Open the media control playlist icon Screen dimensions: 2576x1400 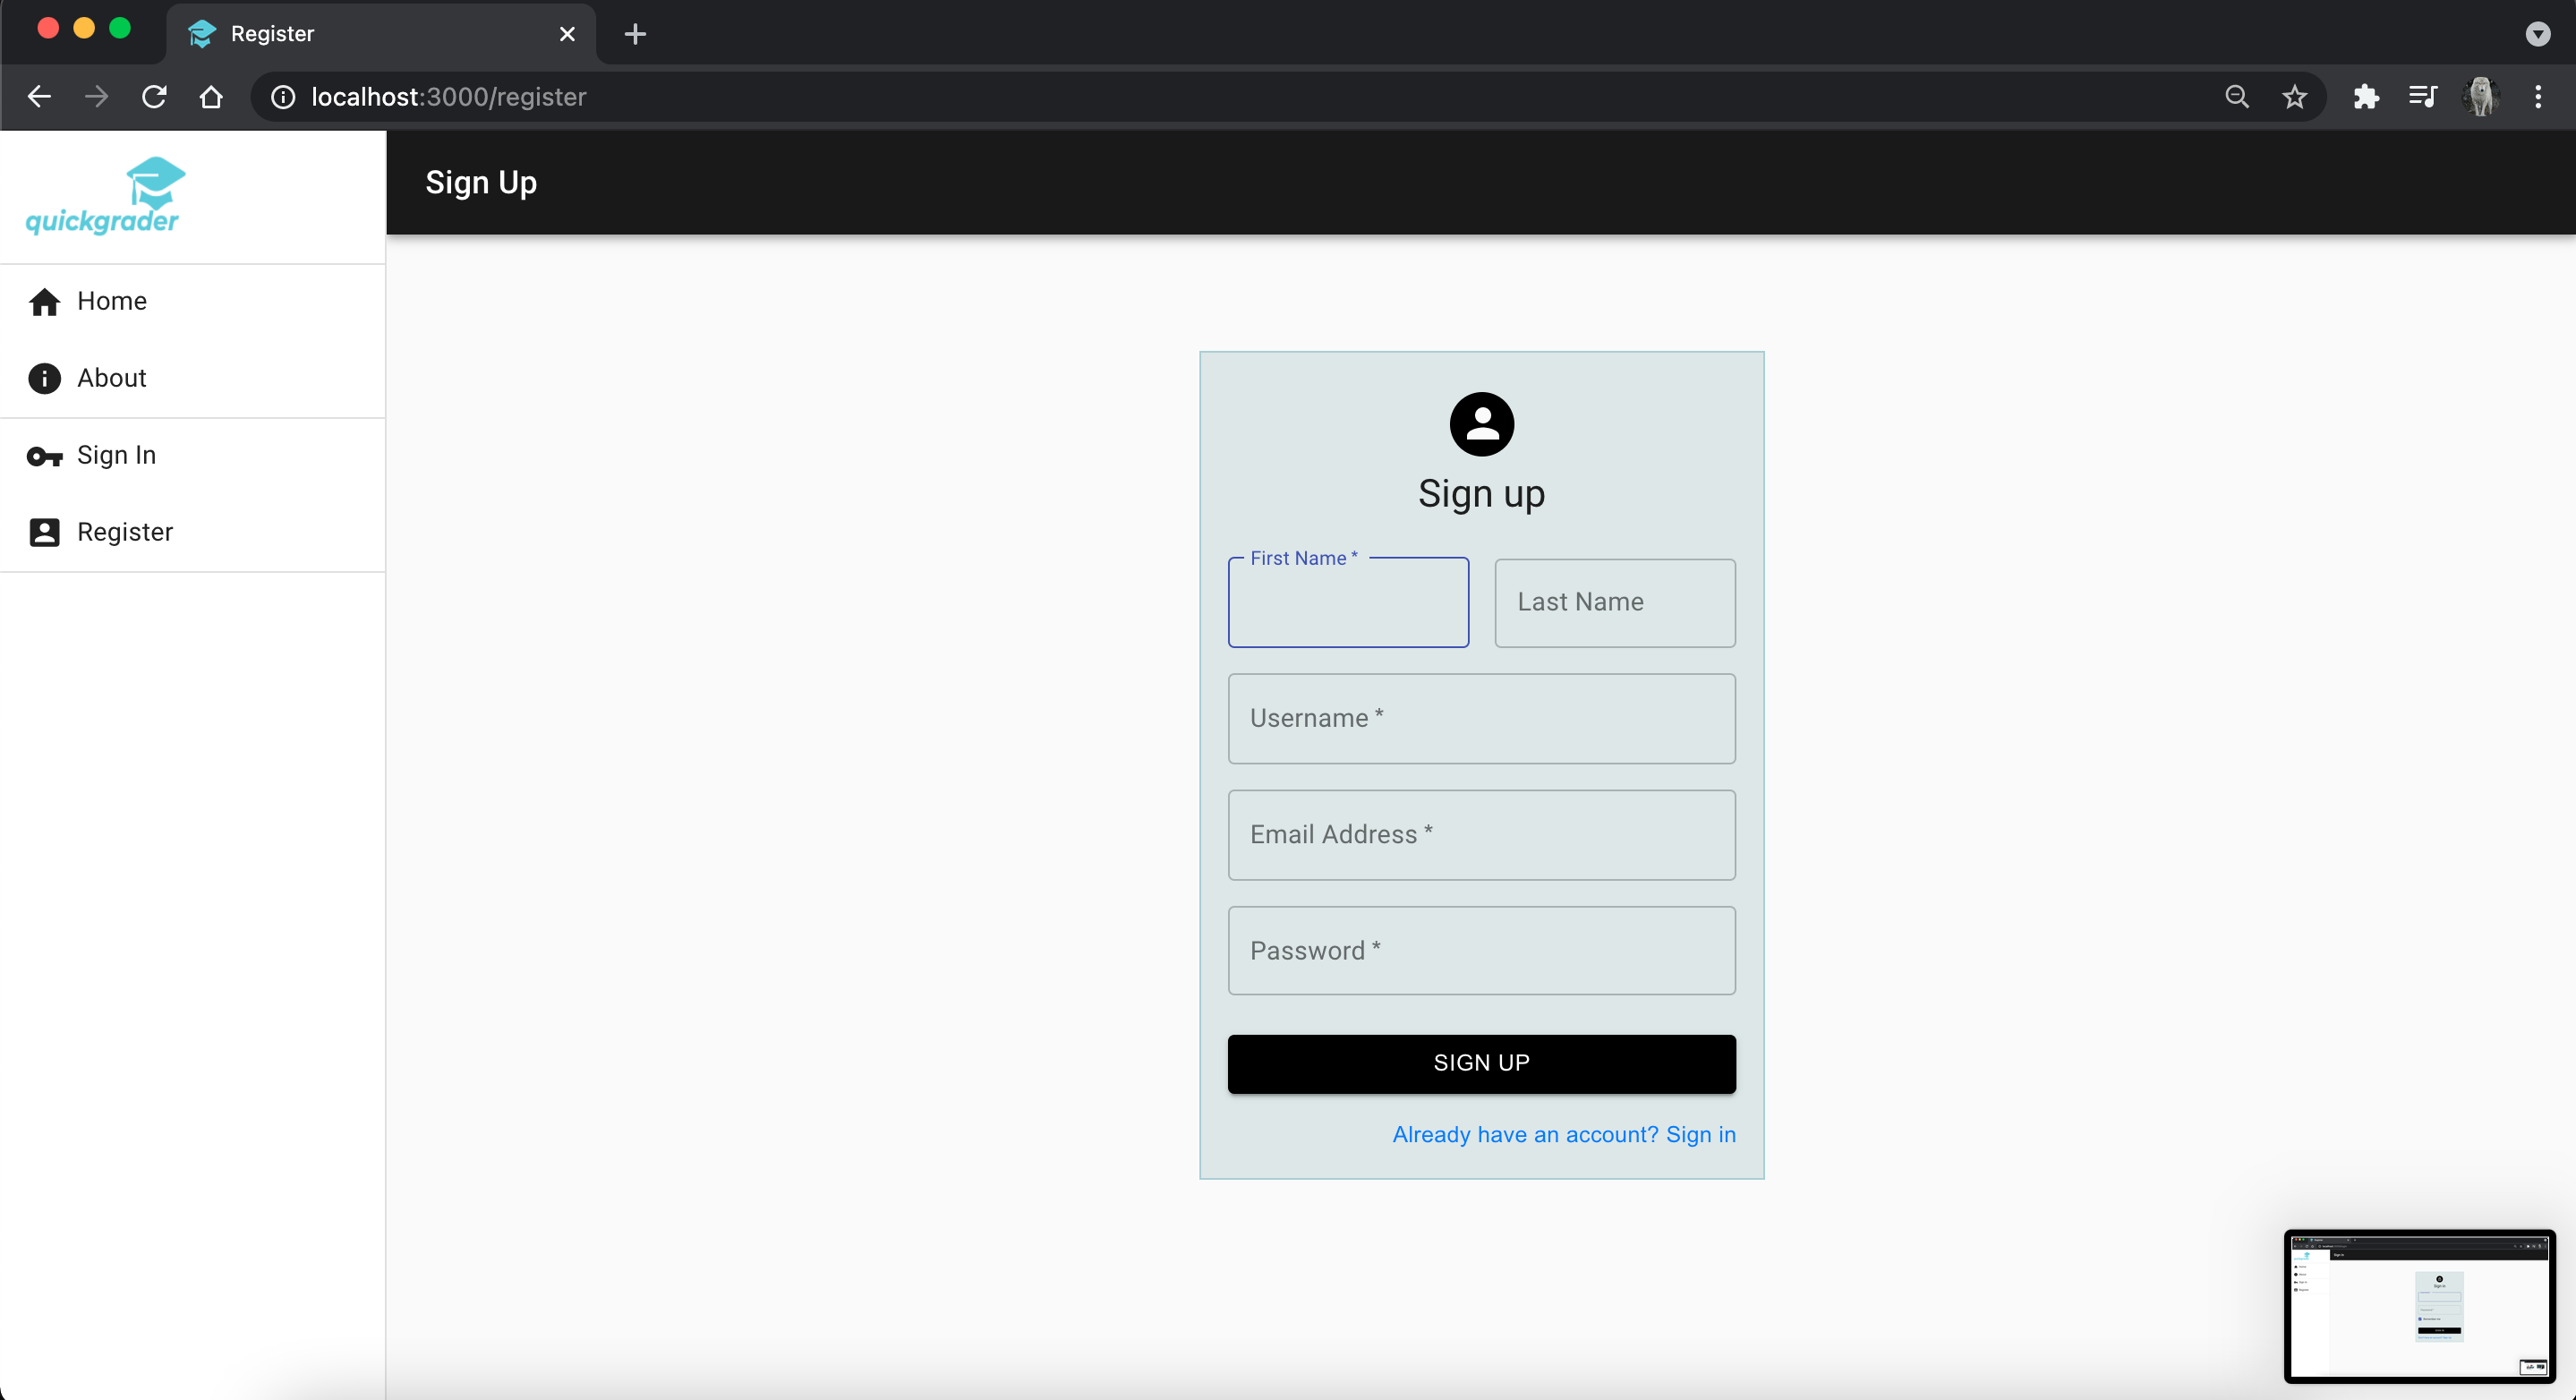pos(2422,97)
